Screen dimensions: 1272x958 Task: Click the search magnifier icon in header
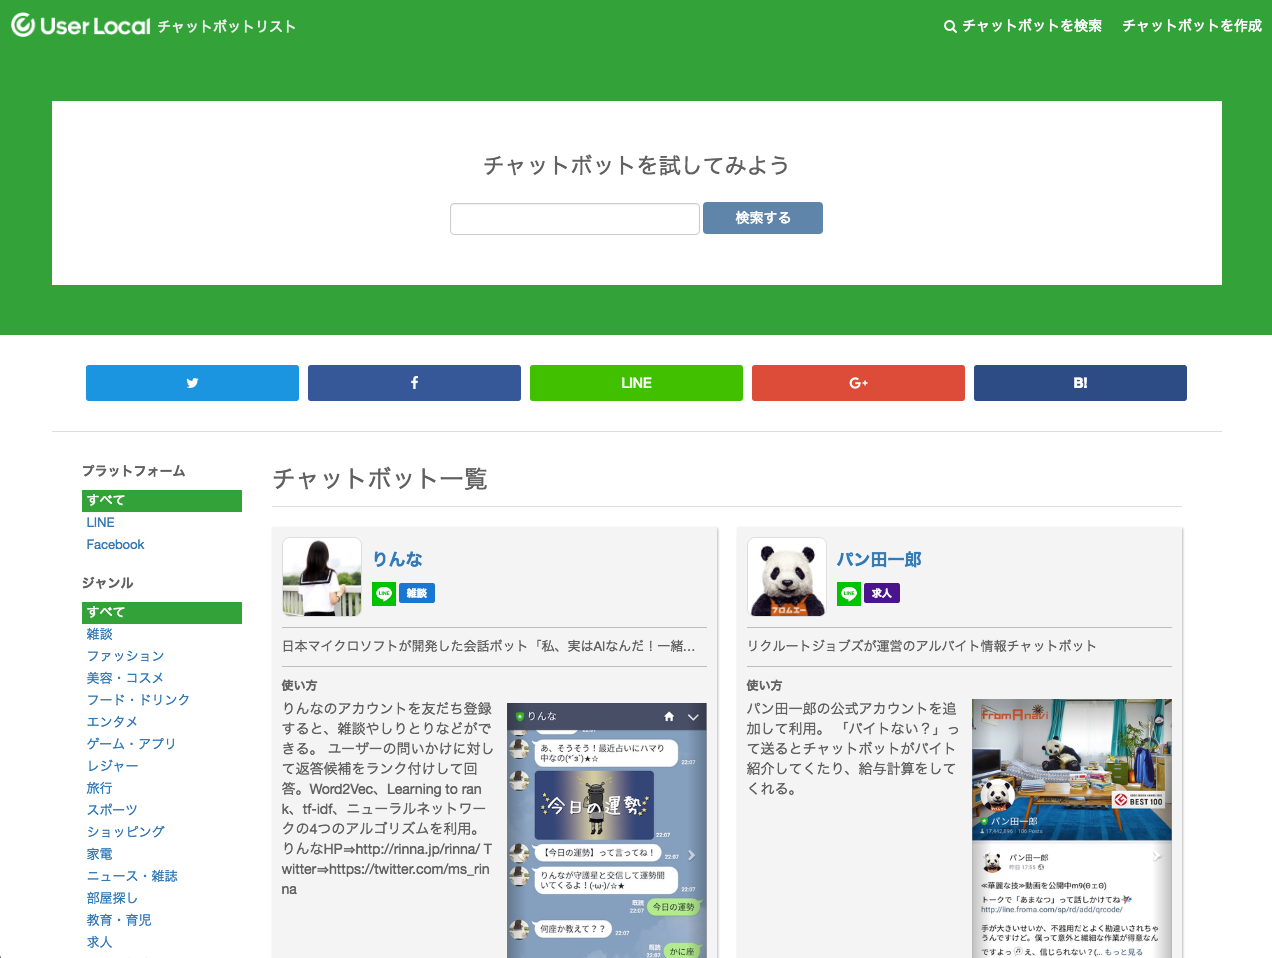950,26
